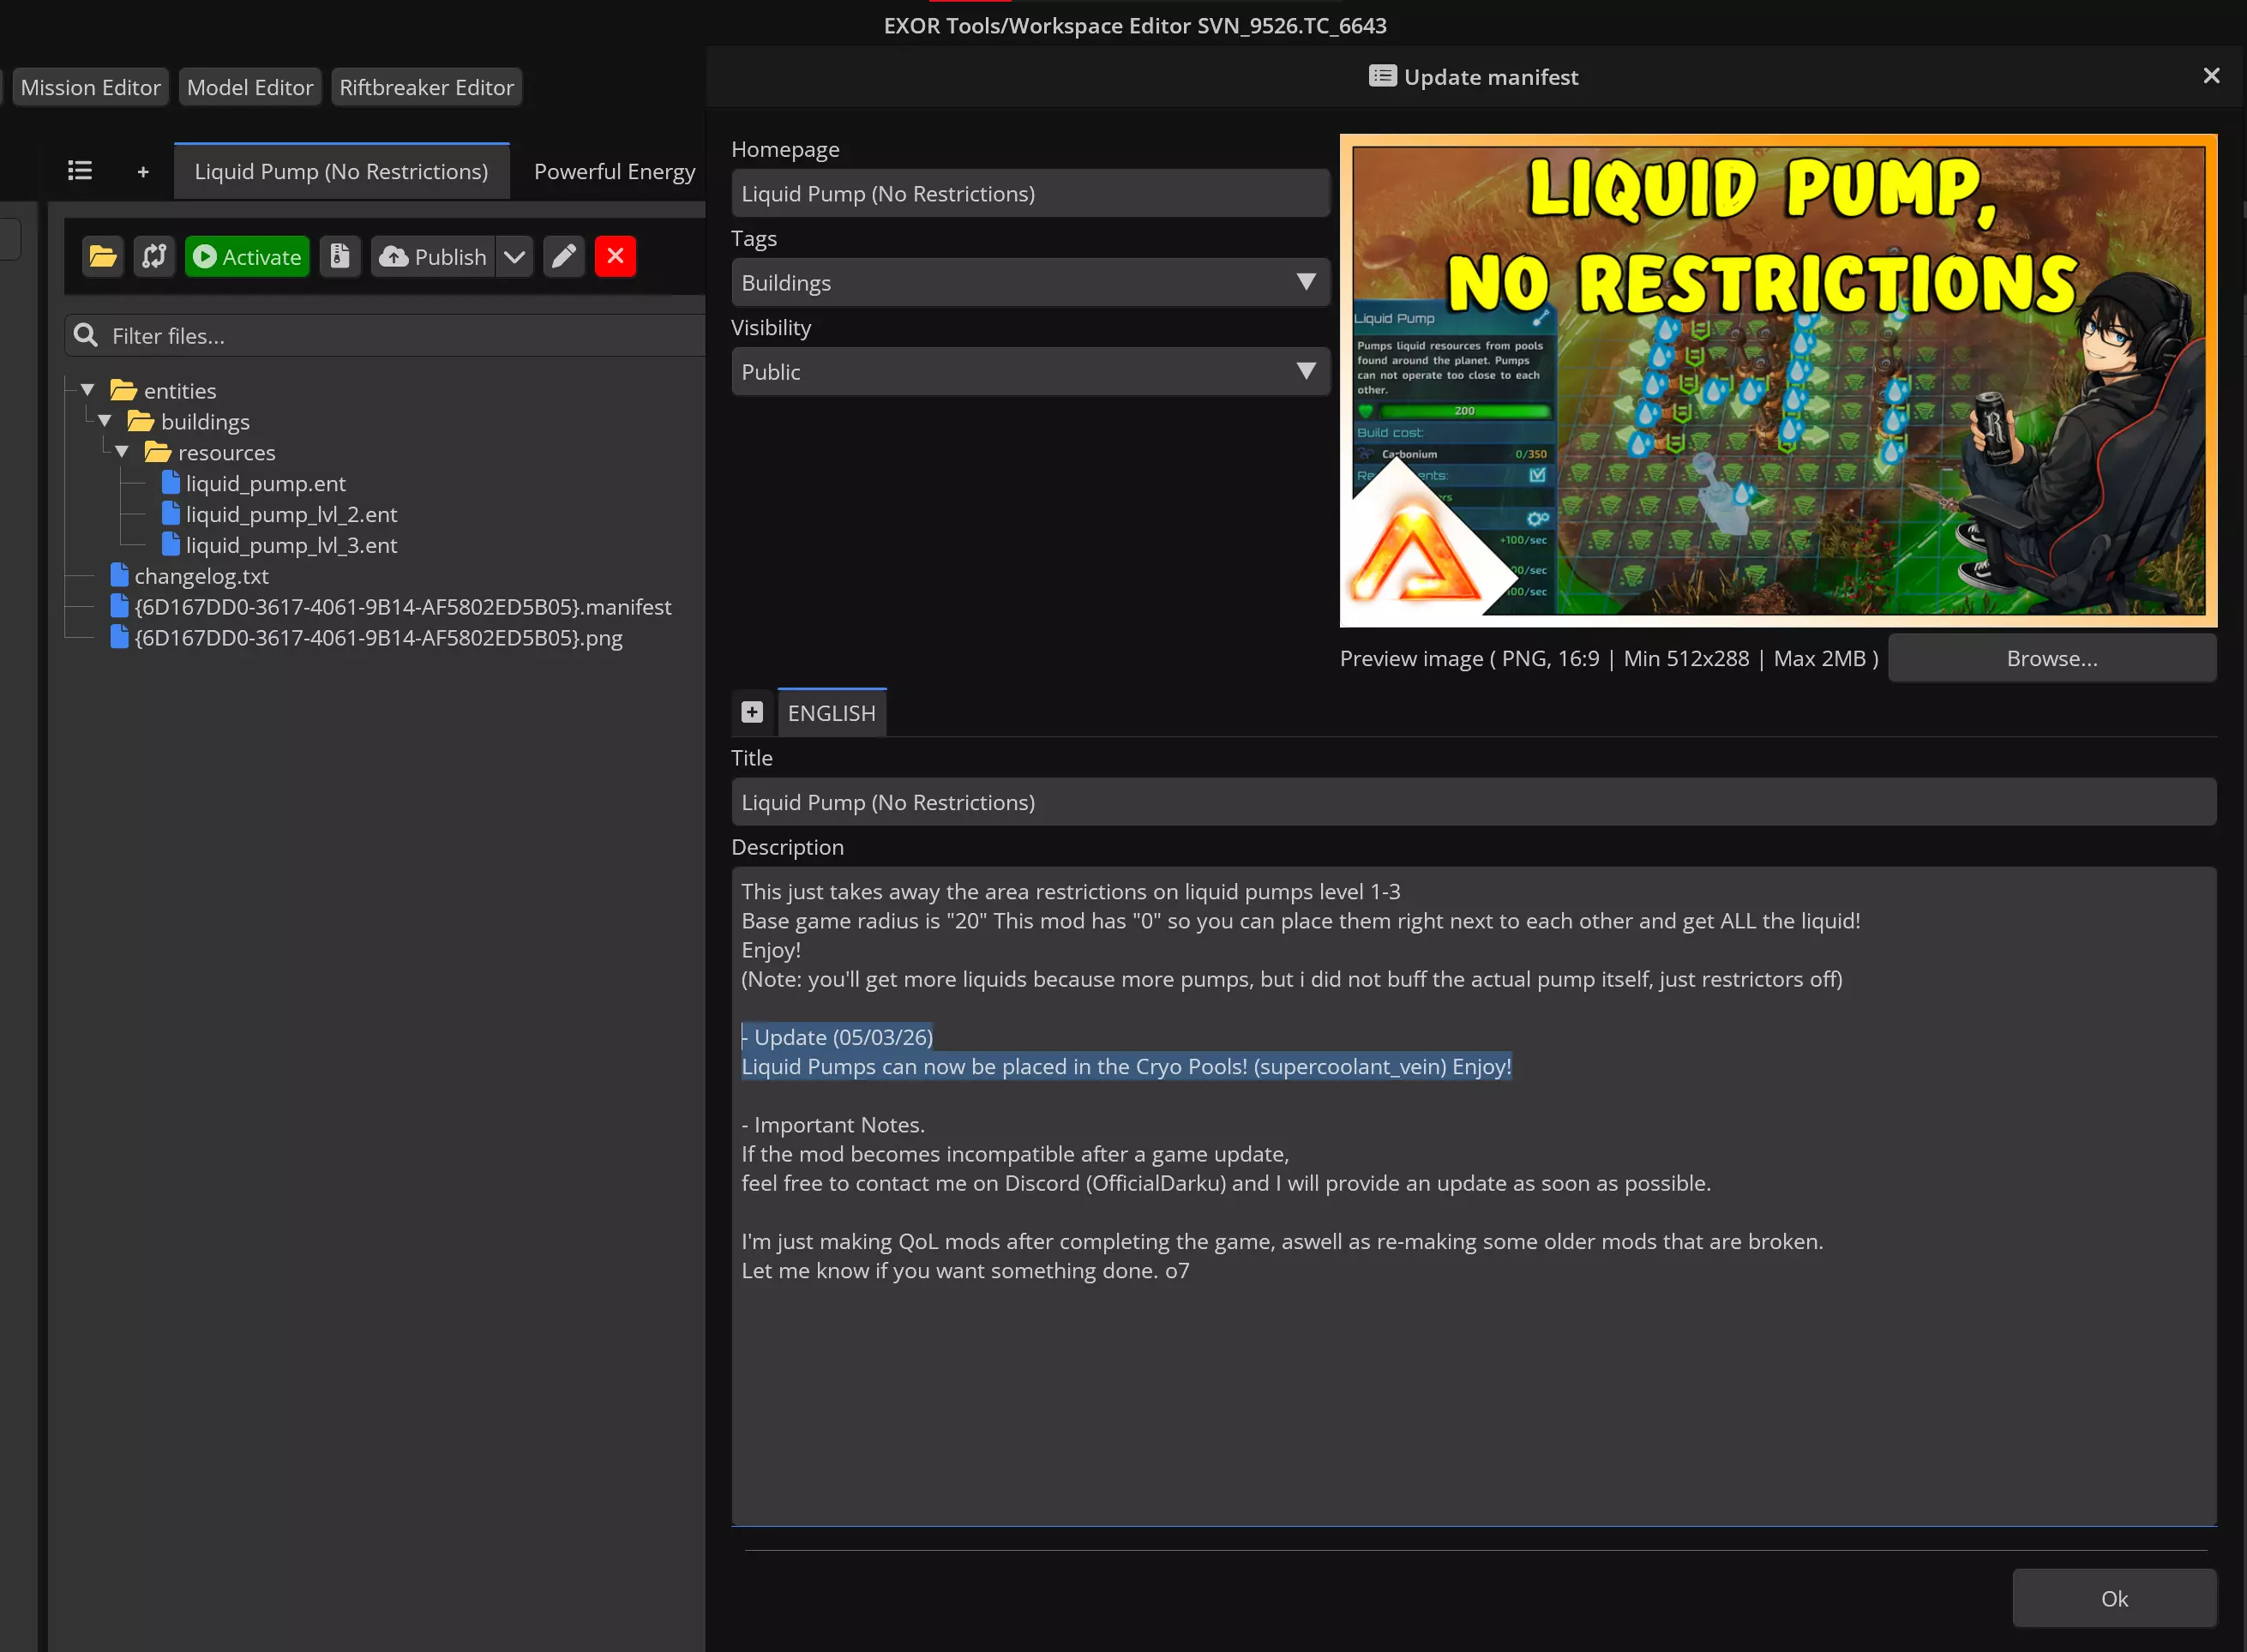This screenshot has width=2247, height=1652.
Task: Switch to the Powerful Energy tab
Action: click(614, 172)
